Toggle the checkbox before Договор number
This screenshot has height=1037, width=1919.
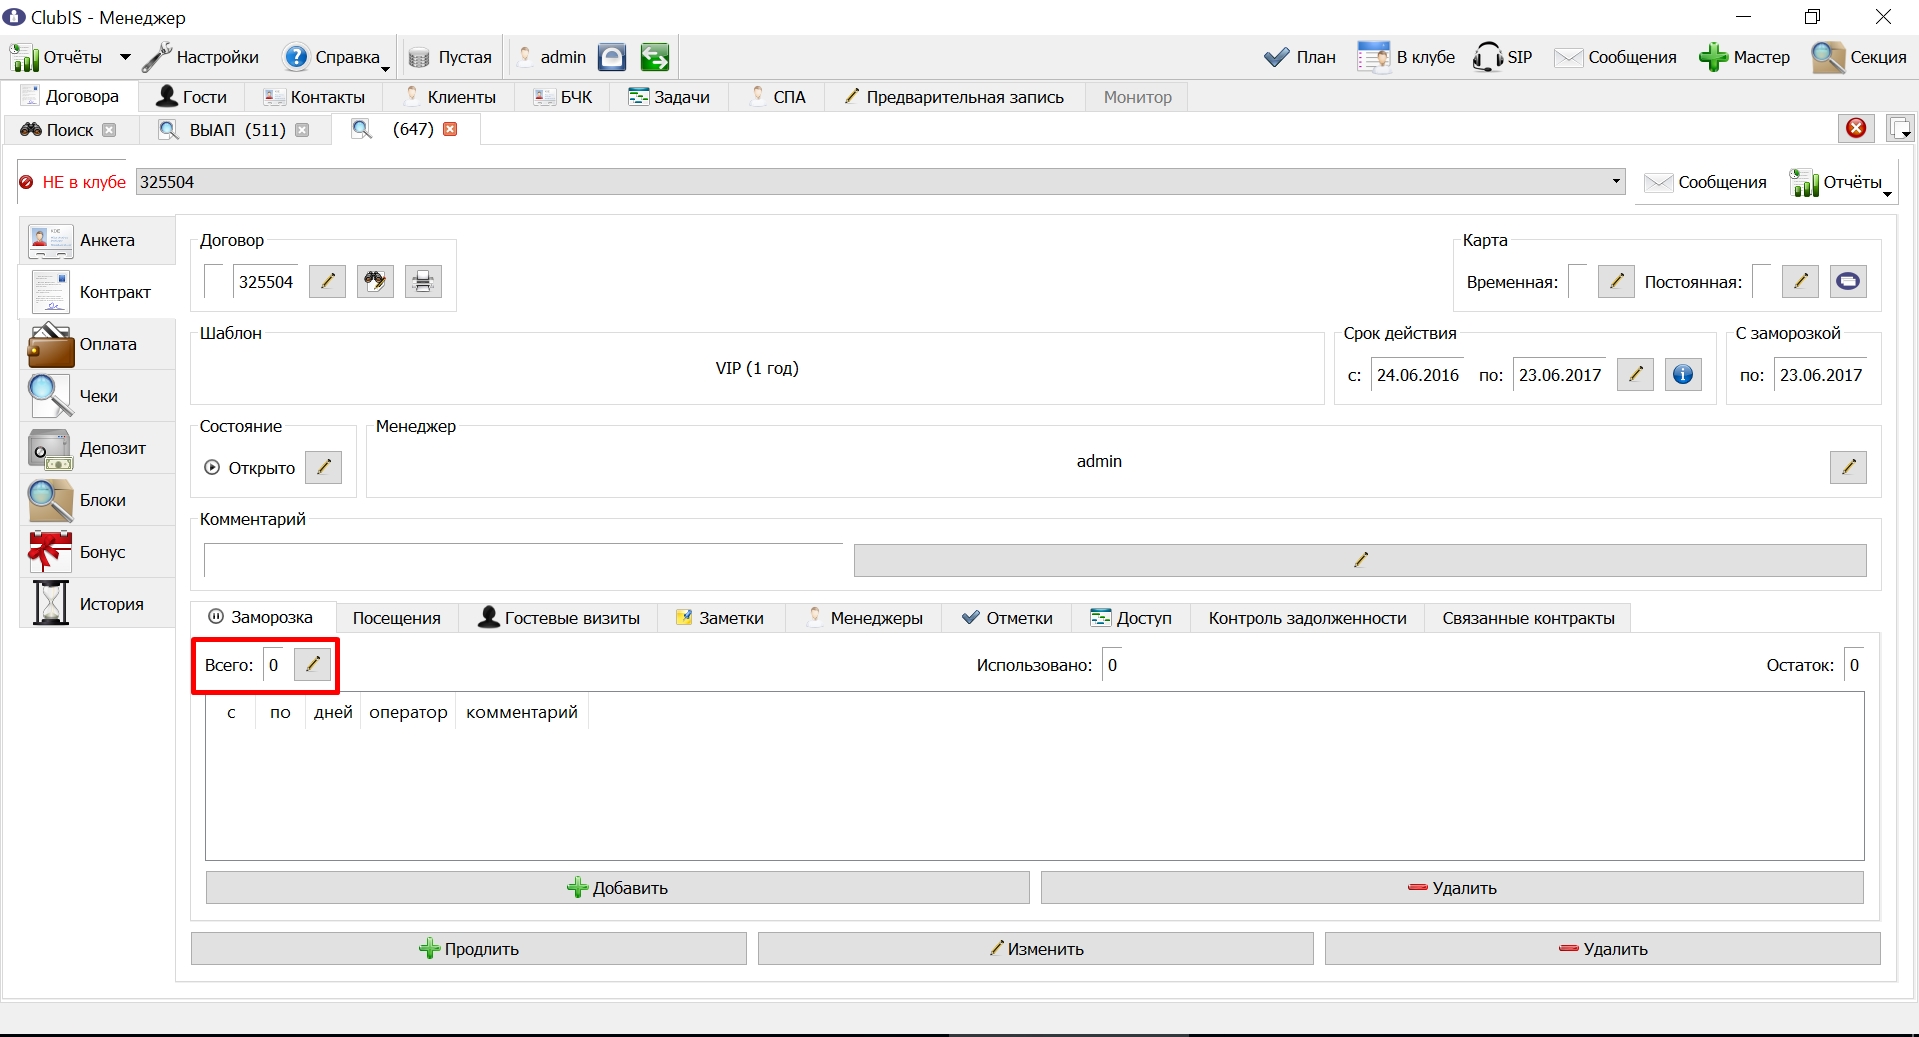(x=214, y=282)
